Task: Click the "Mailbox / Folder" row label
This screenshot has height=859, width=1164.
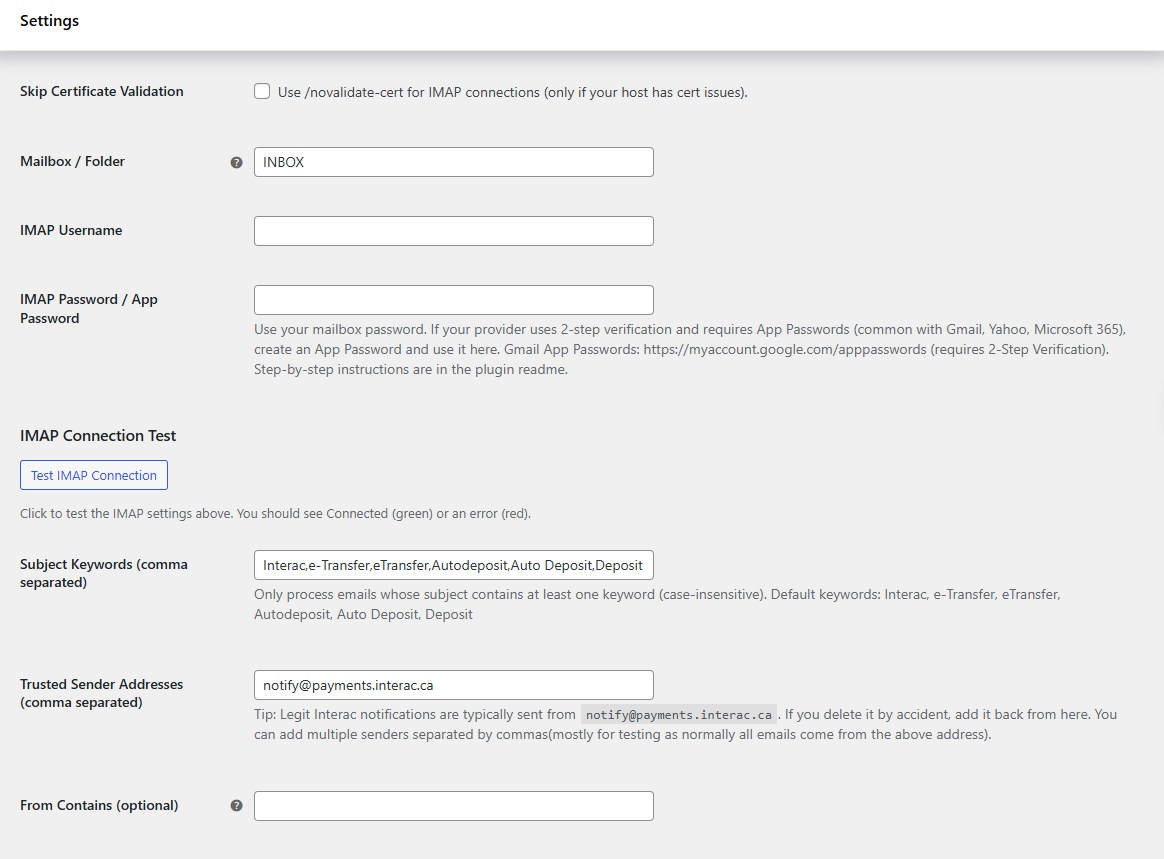Action: [x=72, y=162]
